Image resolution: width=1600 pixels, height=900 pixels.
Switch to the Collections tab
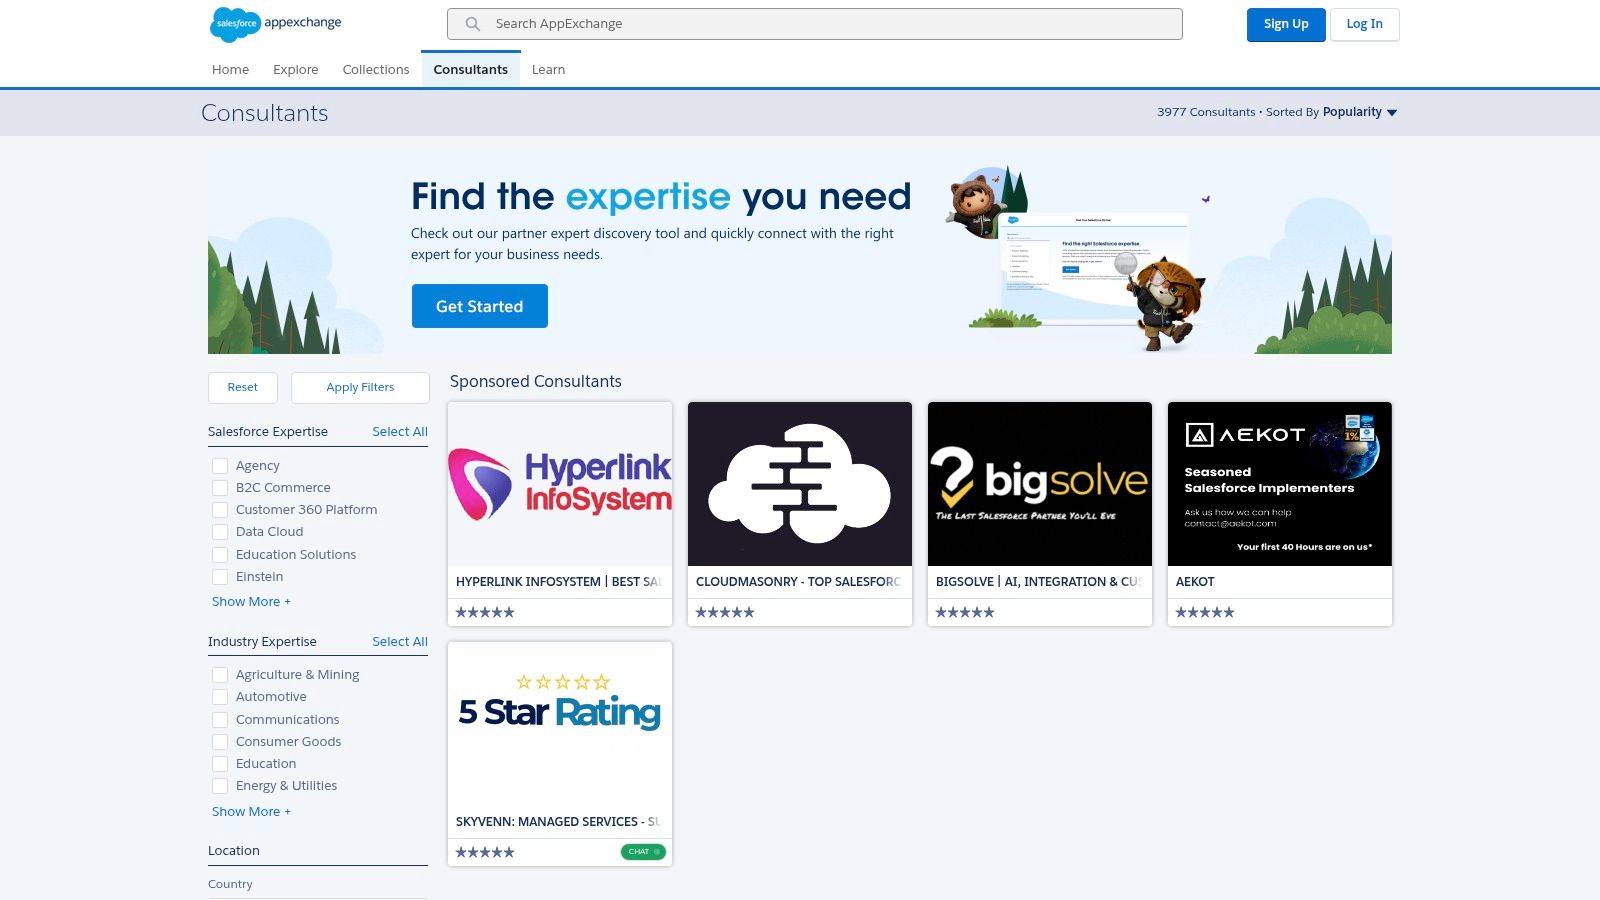coord(376,69)
